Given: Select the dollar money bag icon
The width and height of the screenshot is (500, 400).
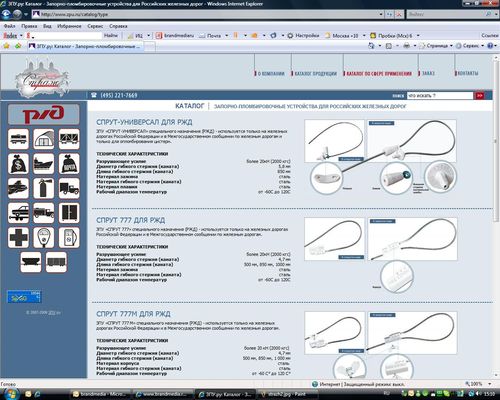Looking at the screenshot, I should pyautogui.click(x=18, y=164).
